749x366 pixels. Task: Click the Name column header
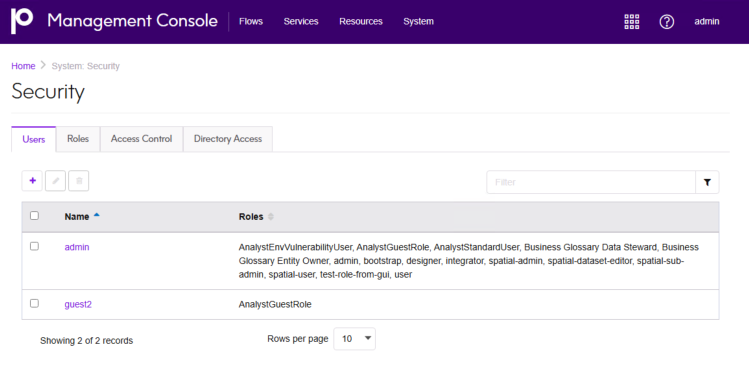77,217
